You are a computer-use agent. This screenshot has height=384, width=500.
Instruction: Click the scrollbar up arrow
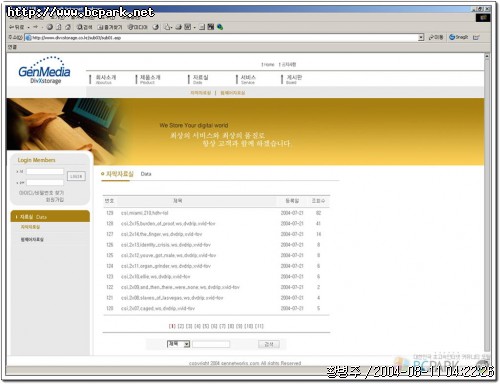487,57
